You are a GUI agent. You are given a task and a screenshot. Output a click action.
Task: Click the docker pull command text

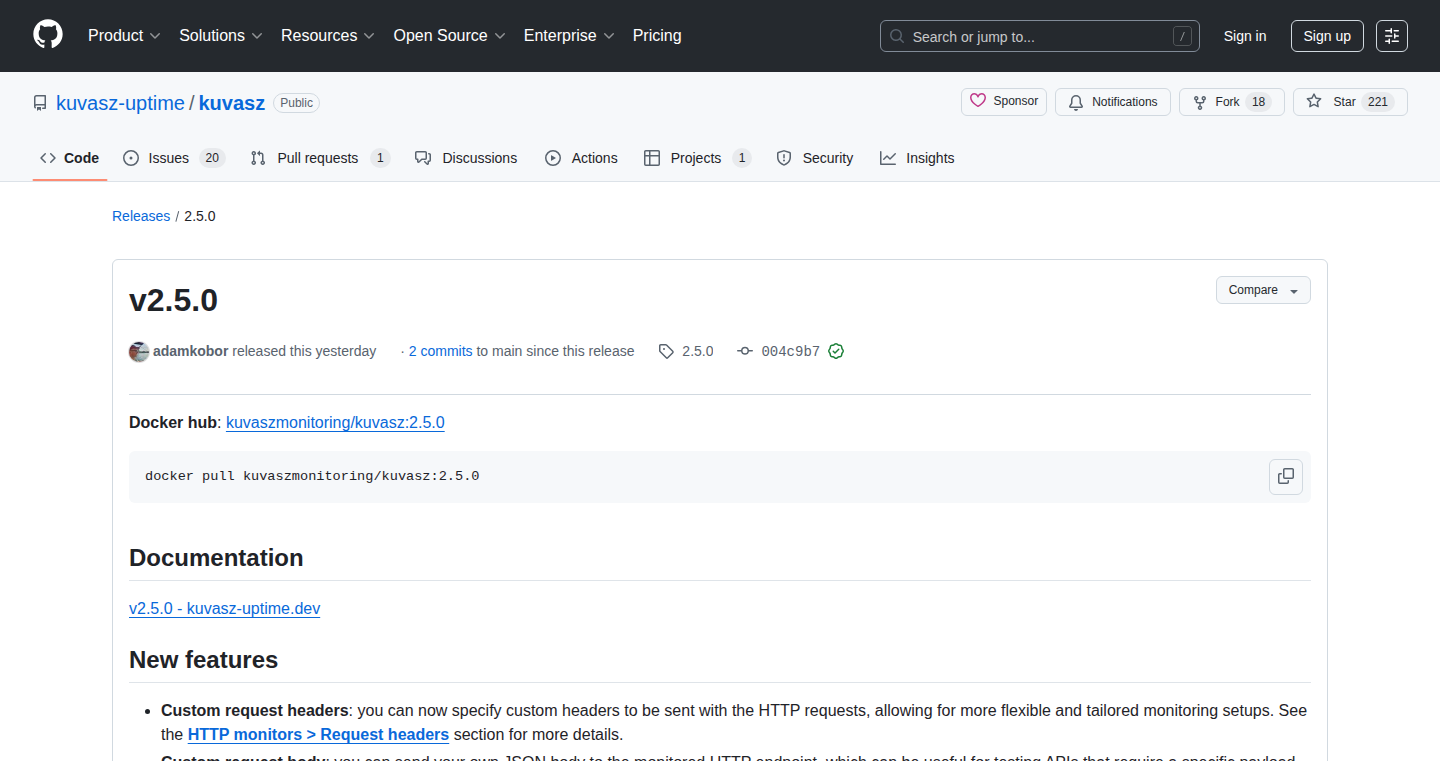coord(312,476)
